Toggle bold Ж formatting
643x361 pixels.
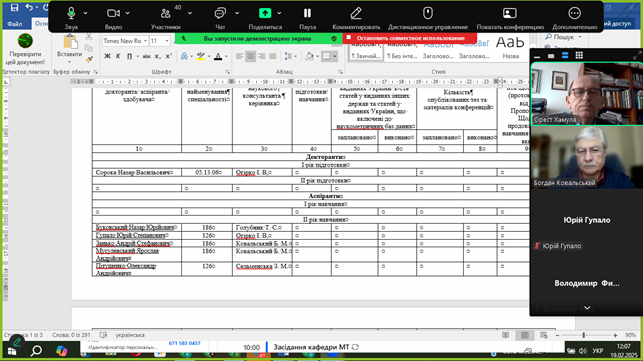(107, 56)
